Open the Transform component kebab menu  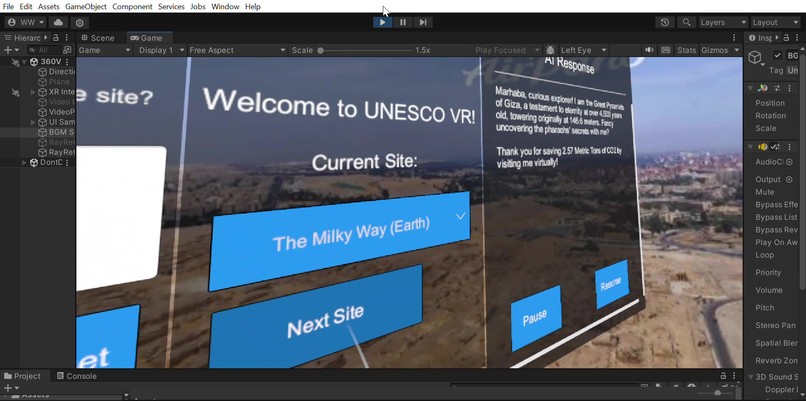point(790,88)
